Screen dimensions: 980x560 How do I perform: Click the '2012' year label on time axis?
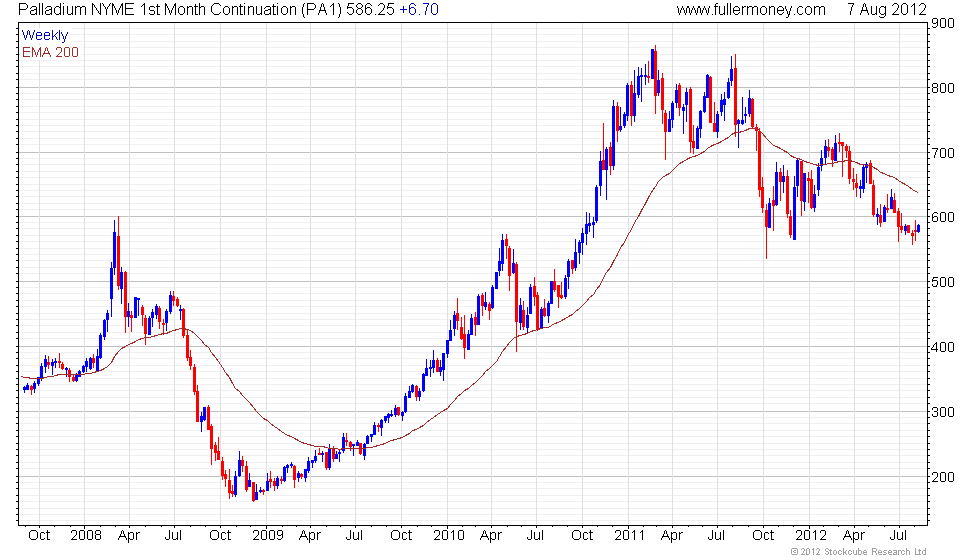[811, 536]
